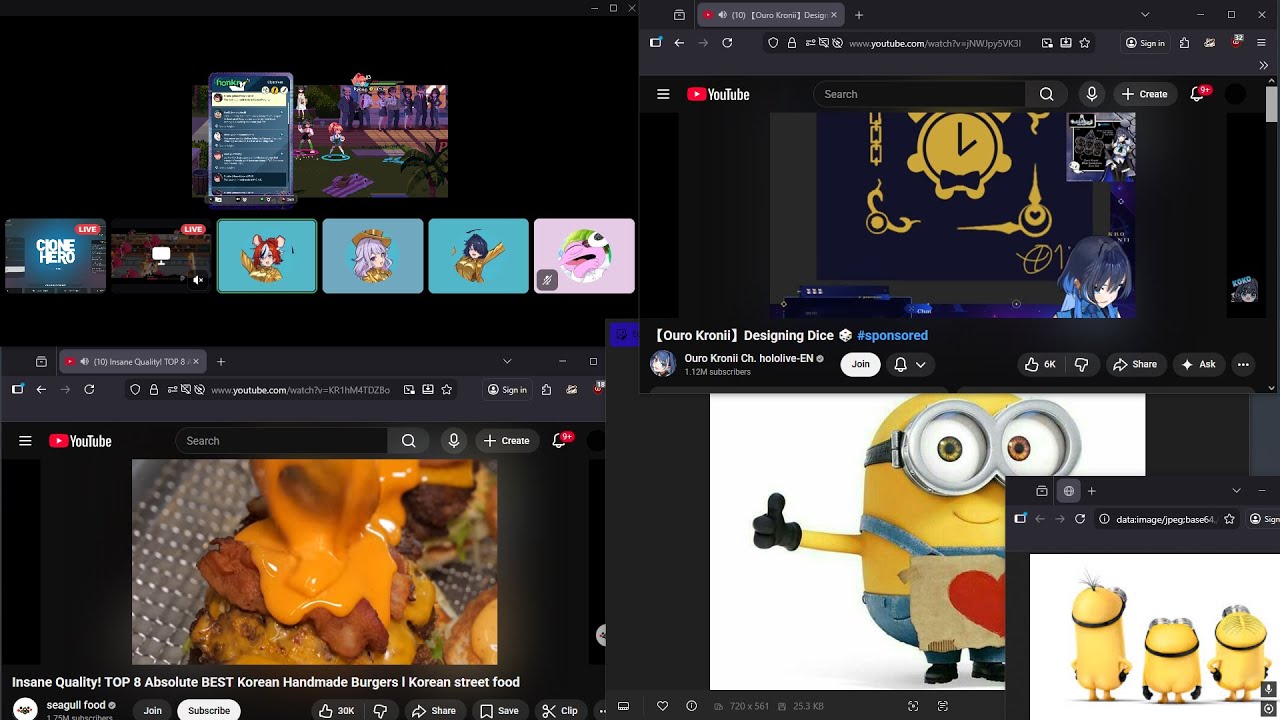The height and width of the screenshot is (720, 1280).
Task: Bookmark the burger video page
Action: (447, 389)
